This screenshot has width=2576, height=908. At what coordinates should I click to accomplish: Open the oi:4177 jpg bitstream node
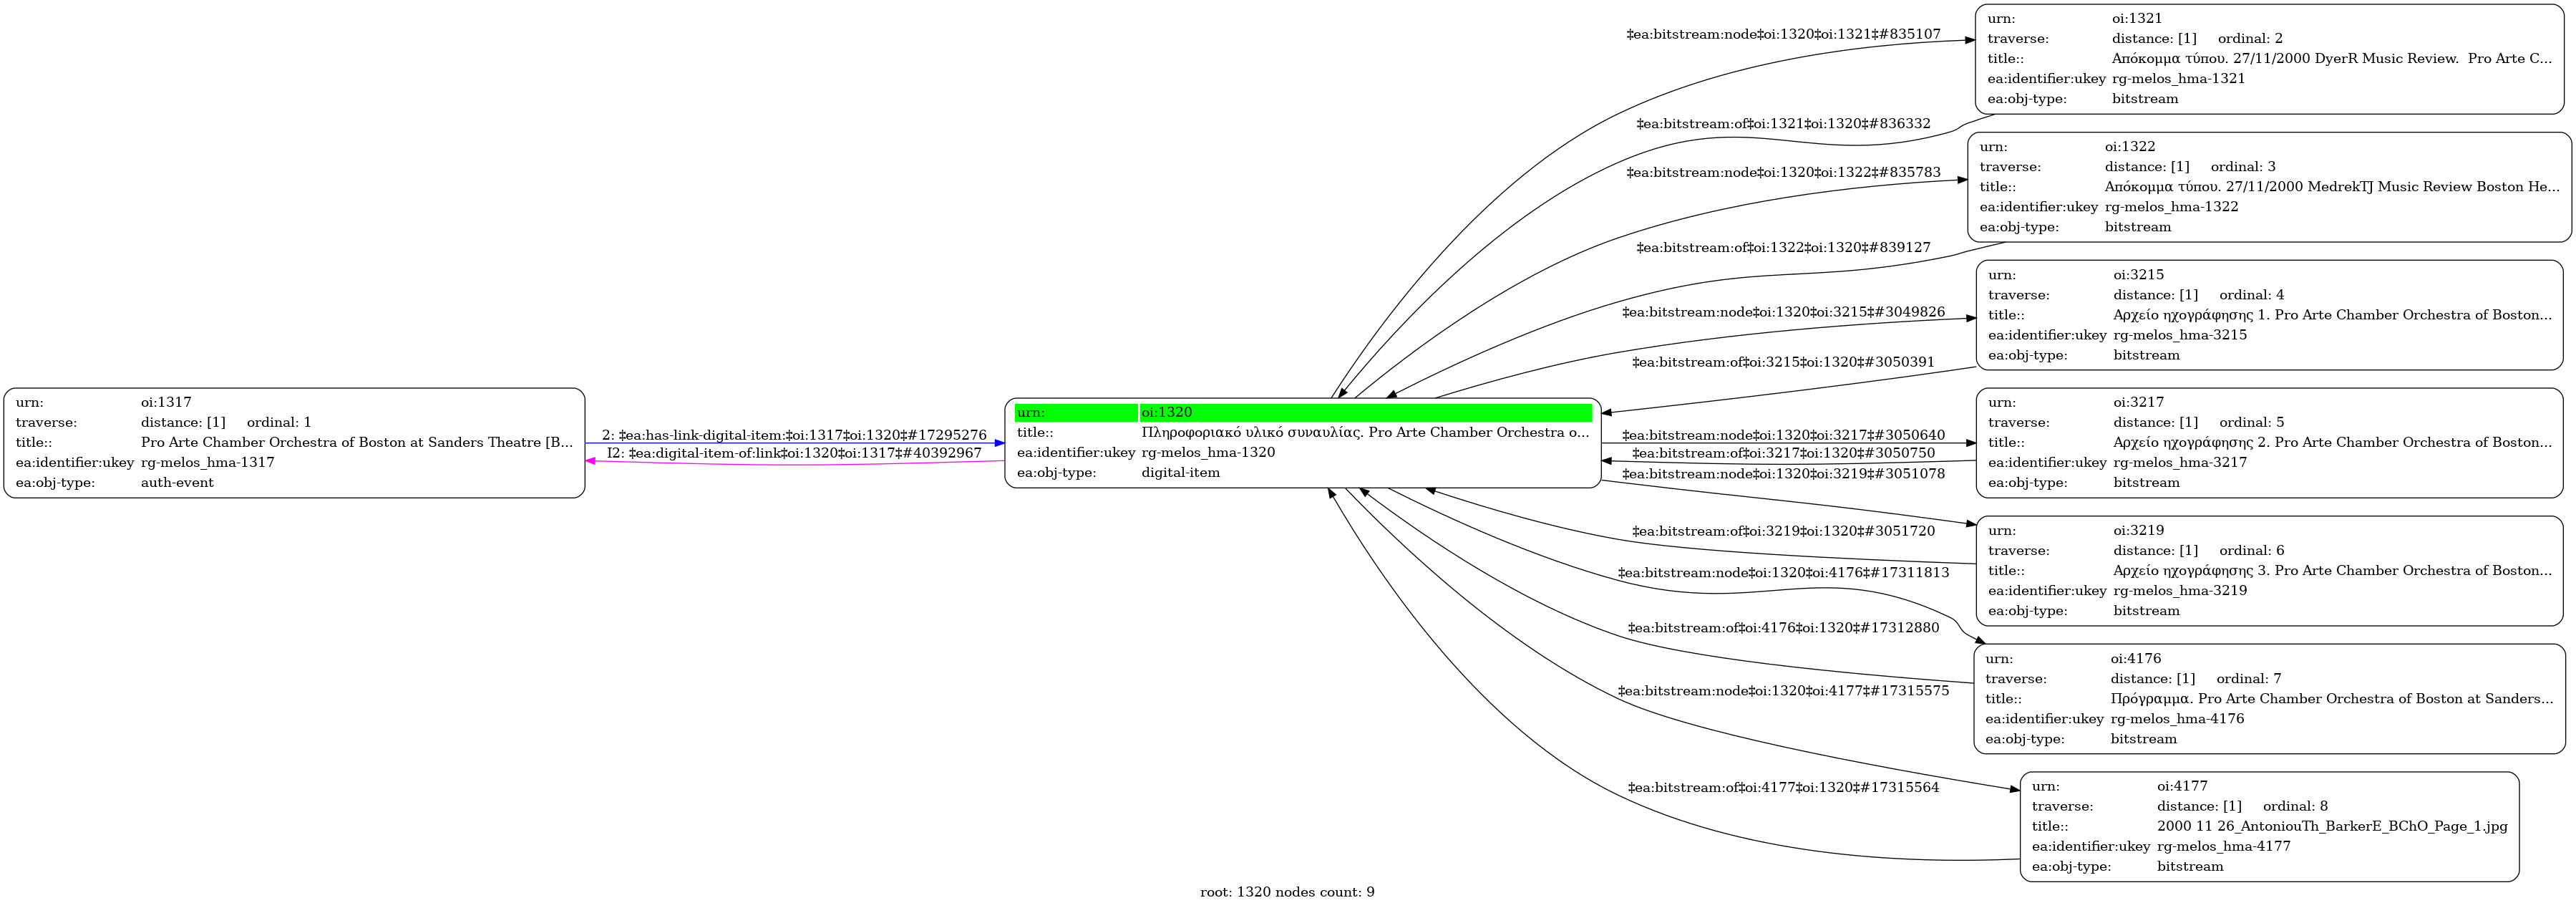(2269, 827)
